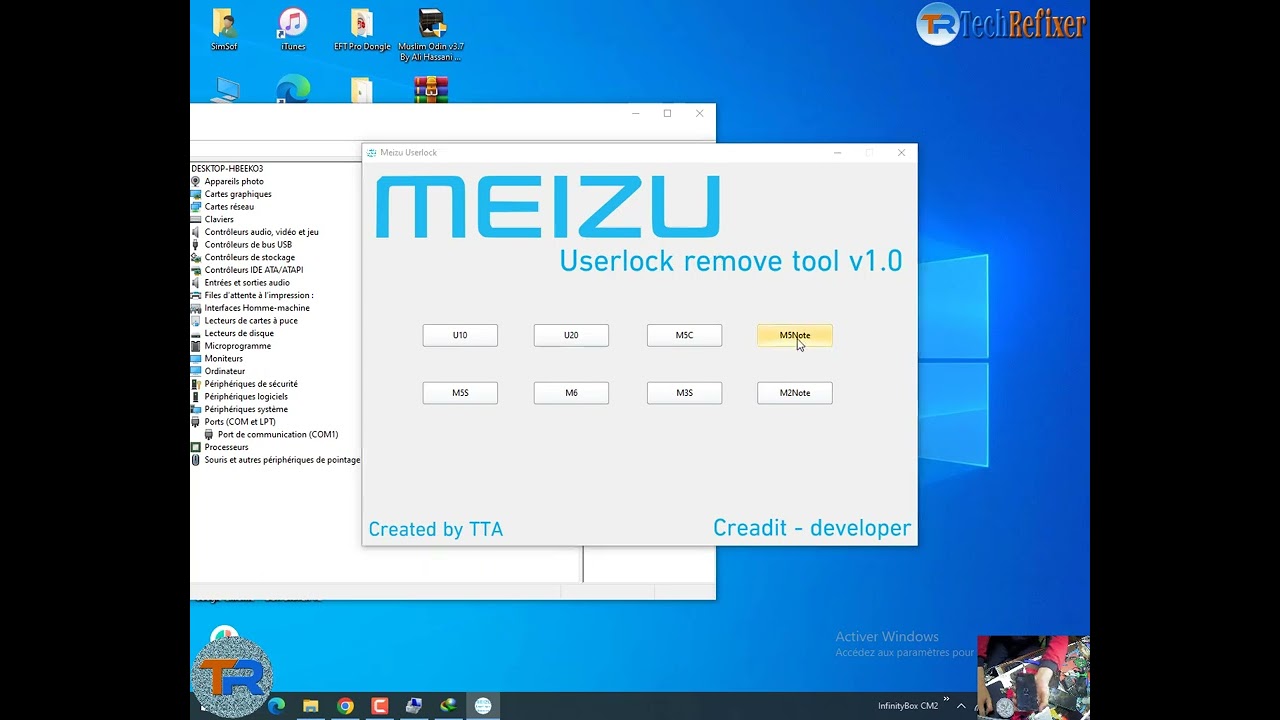This screenshot has width=1280, height=720.
Task: Select the This PC desktop icon
Action: tap(224, 89)
